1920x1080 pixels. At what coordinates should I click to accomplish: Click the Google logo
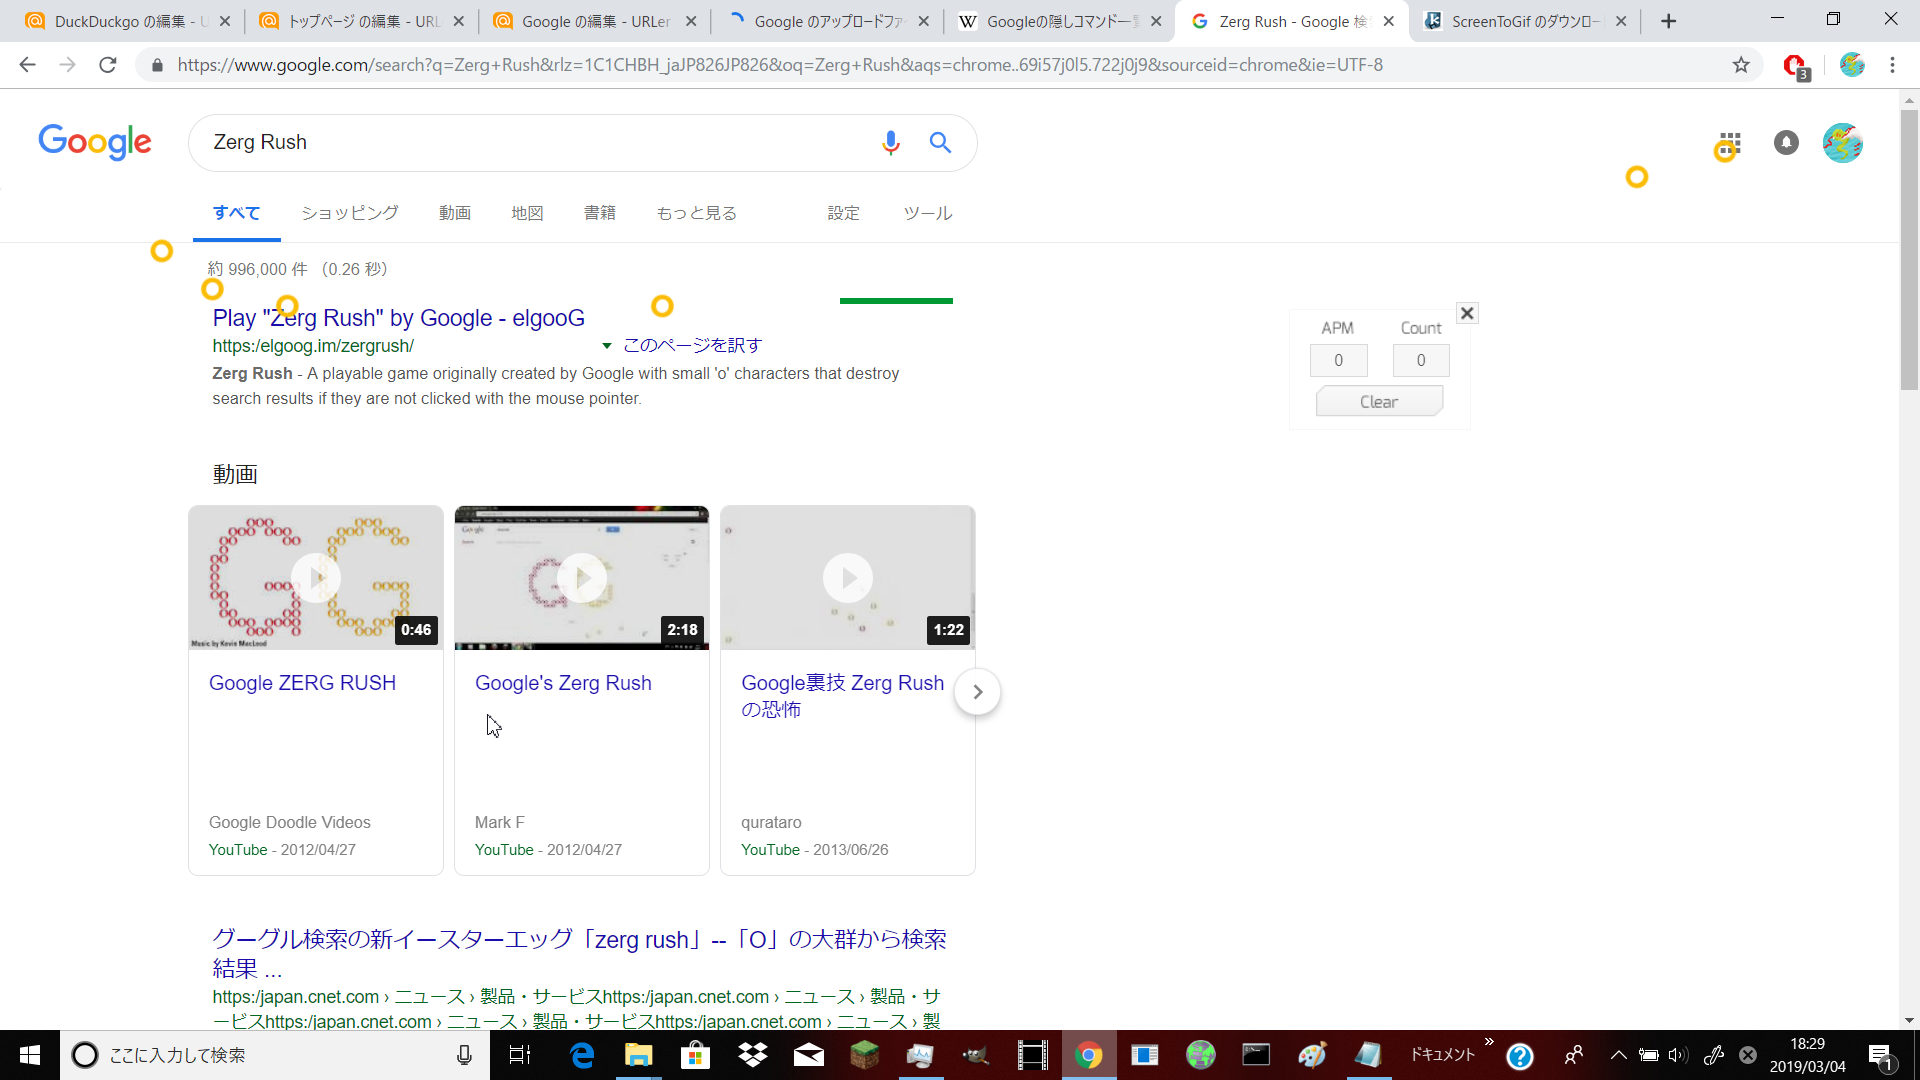tap(95, 142)
